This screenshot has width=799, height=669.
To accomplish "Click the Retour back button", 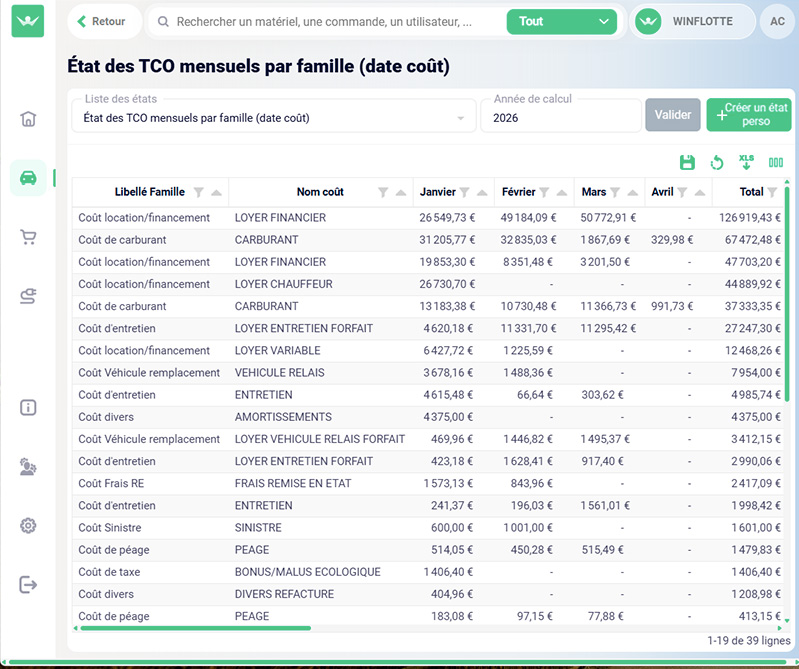I will tap(104, 21).
